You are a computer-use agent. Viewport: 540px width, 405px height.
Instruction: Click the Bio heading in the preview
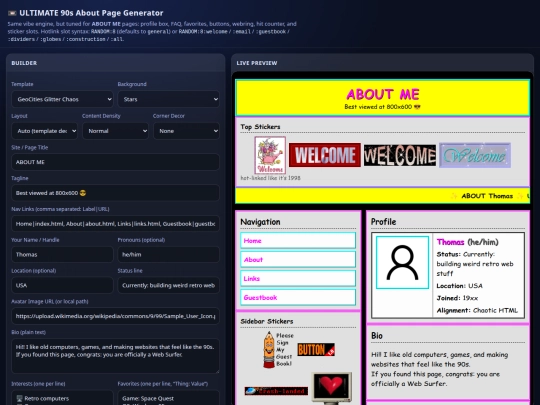click(x=377, y=336)
